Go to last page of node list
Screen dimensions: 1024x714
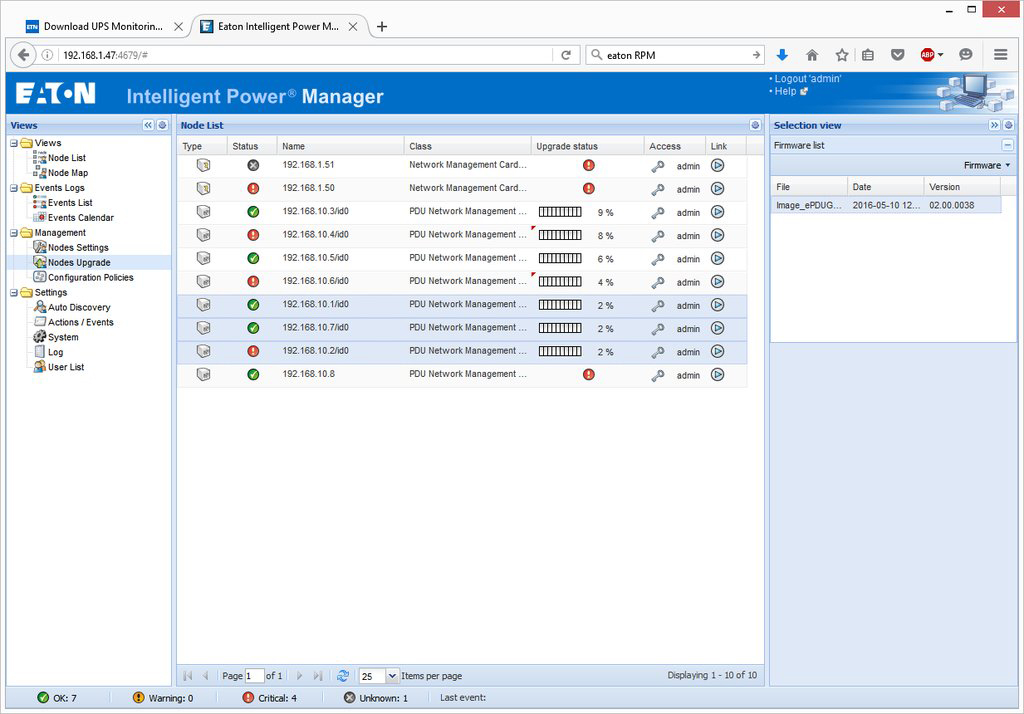(318, 675)
